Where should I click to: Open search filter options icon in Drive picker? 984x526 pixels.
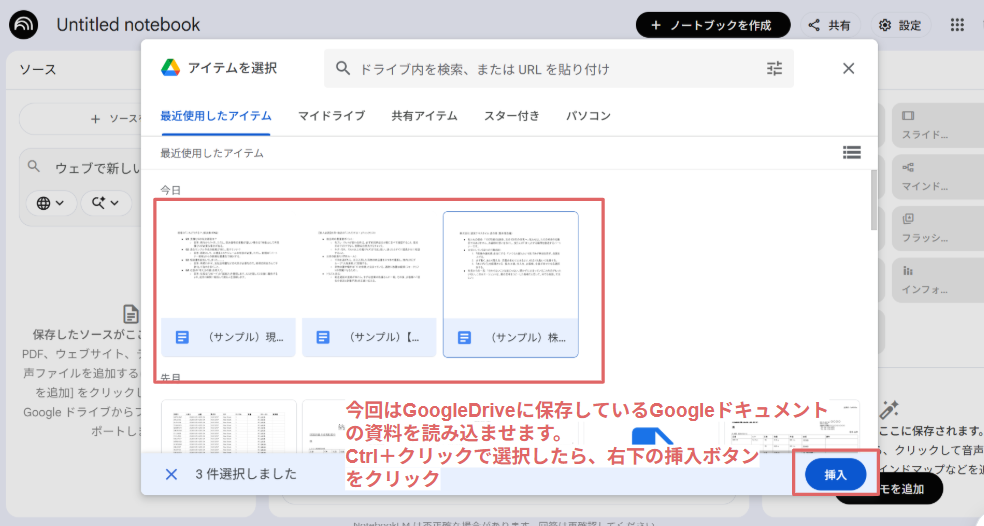click(775, 68)
